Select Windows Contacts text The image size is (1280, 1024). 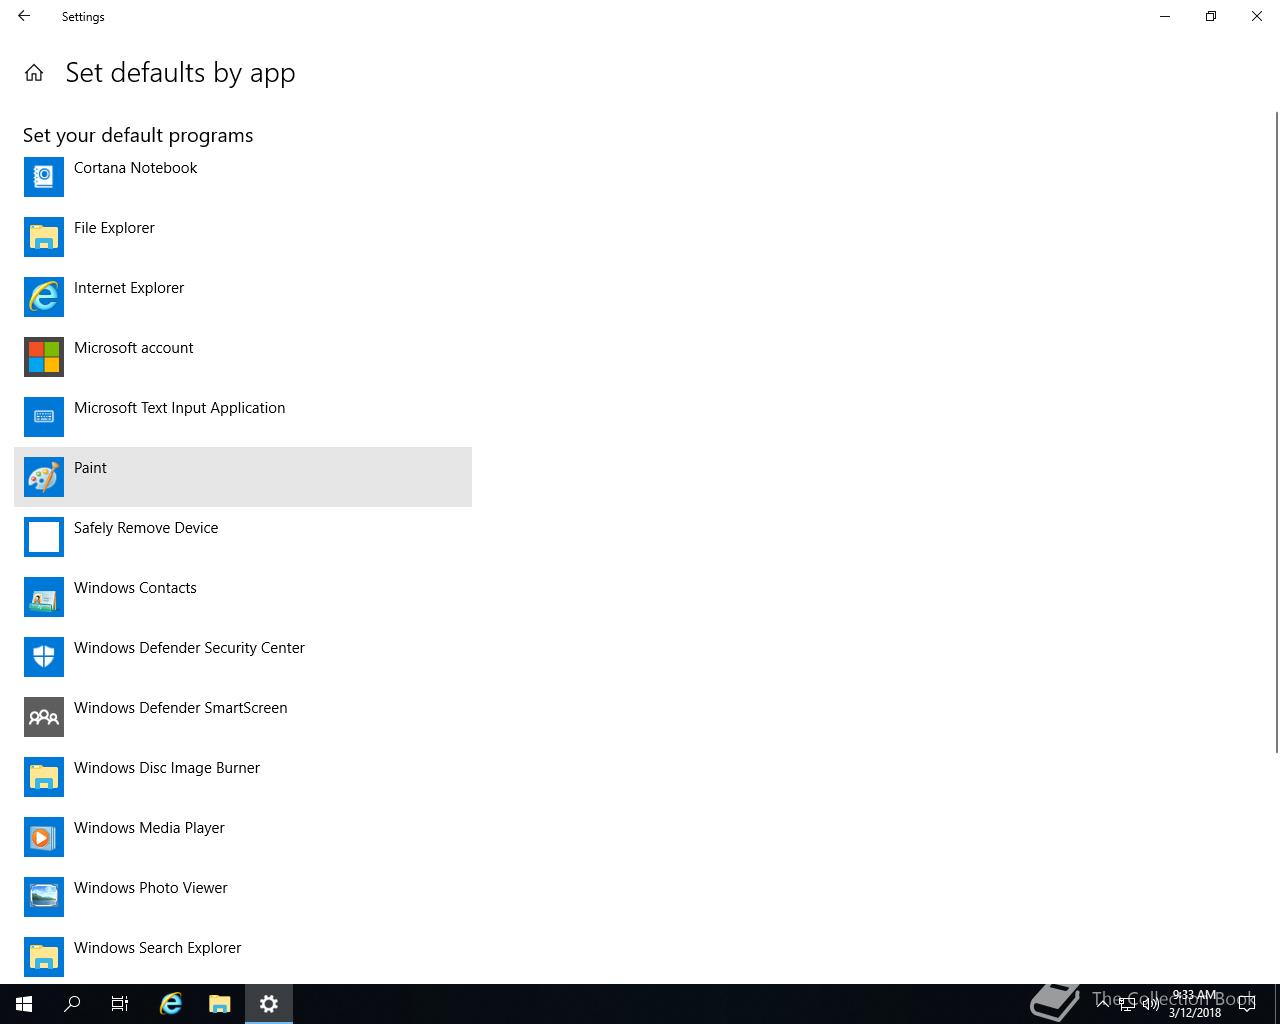pos(135,588)
